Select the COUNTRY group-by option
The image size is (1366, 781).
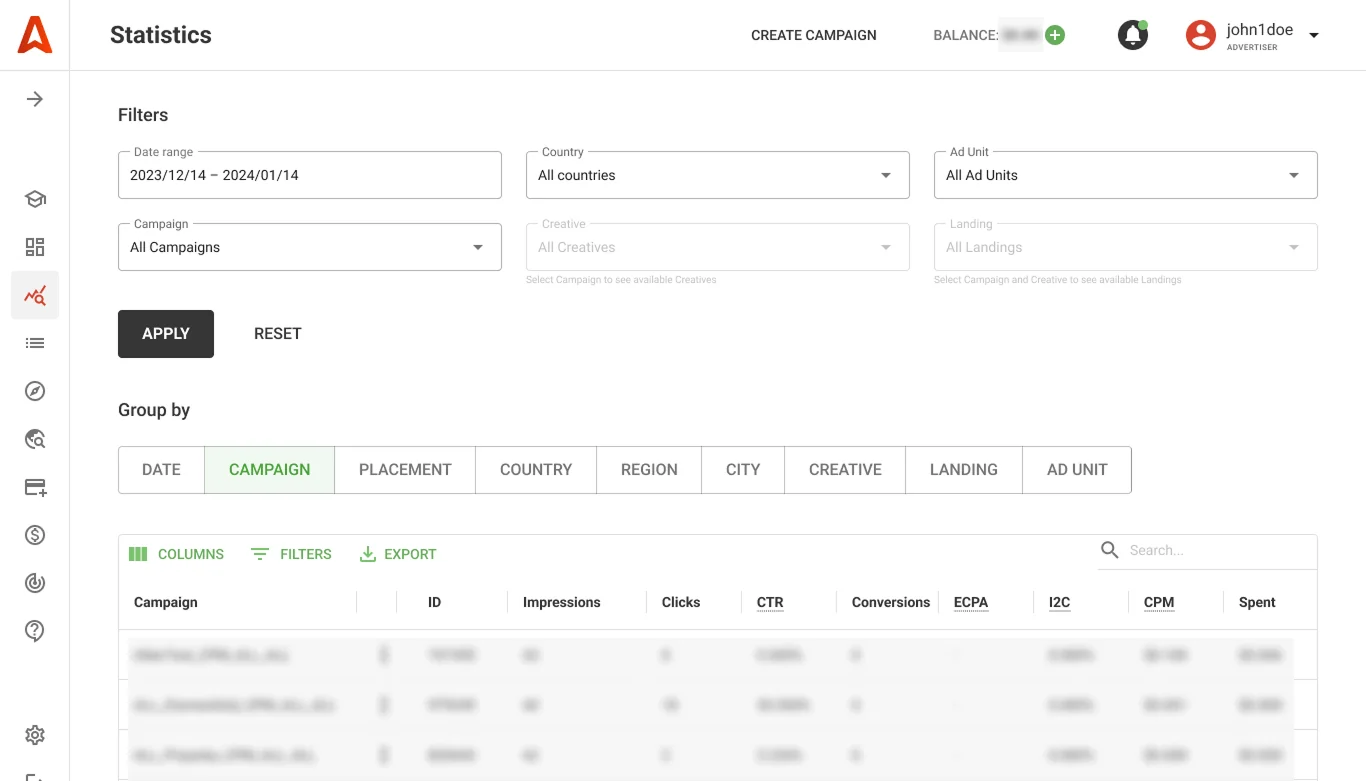coord(535,469)
